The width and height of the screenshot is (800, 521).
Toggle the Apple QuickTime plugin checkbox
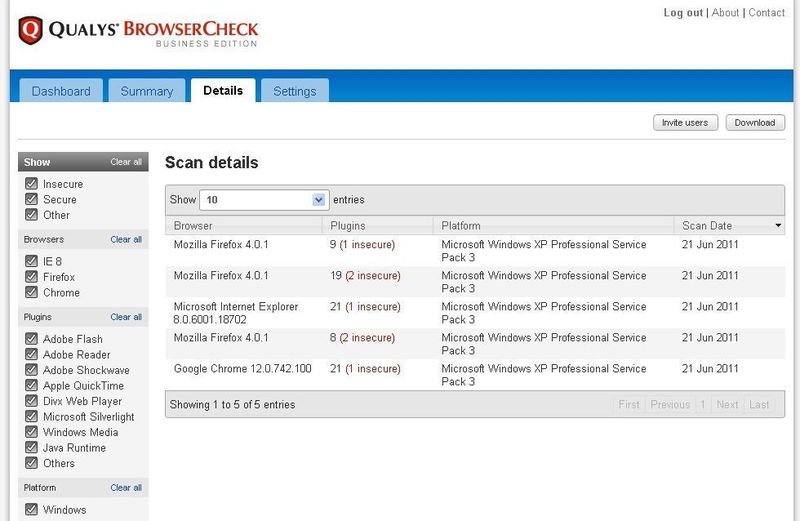pos(31,385)
